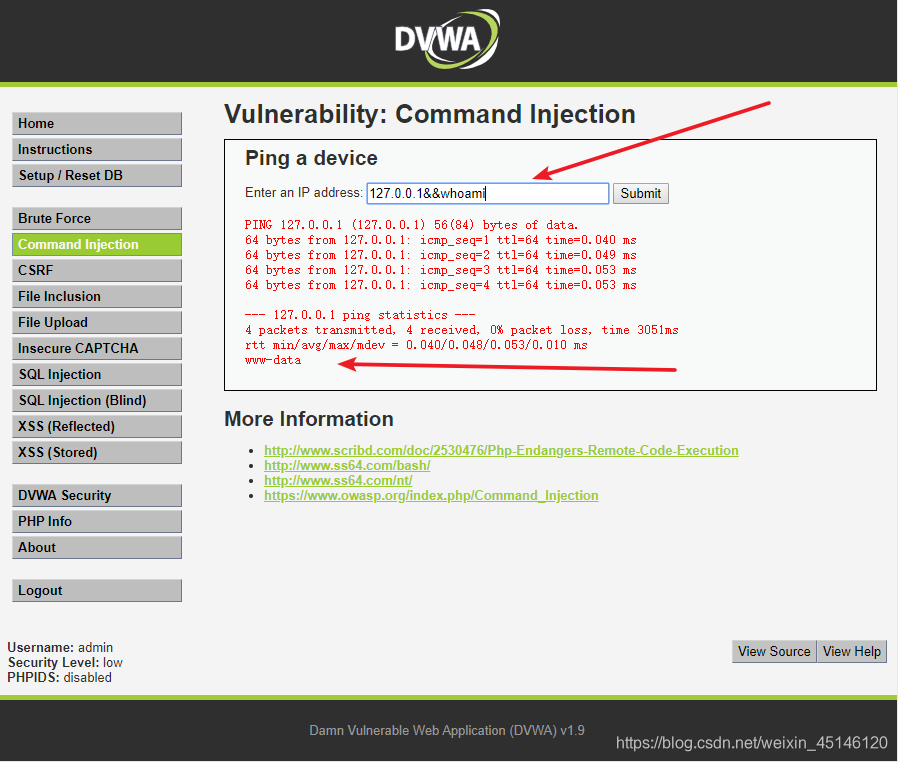Click the 'Username: admin' text
The image size is (898, 762).
[60, 647]
